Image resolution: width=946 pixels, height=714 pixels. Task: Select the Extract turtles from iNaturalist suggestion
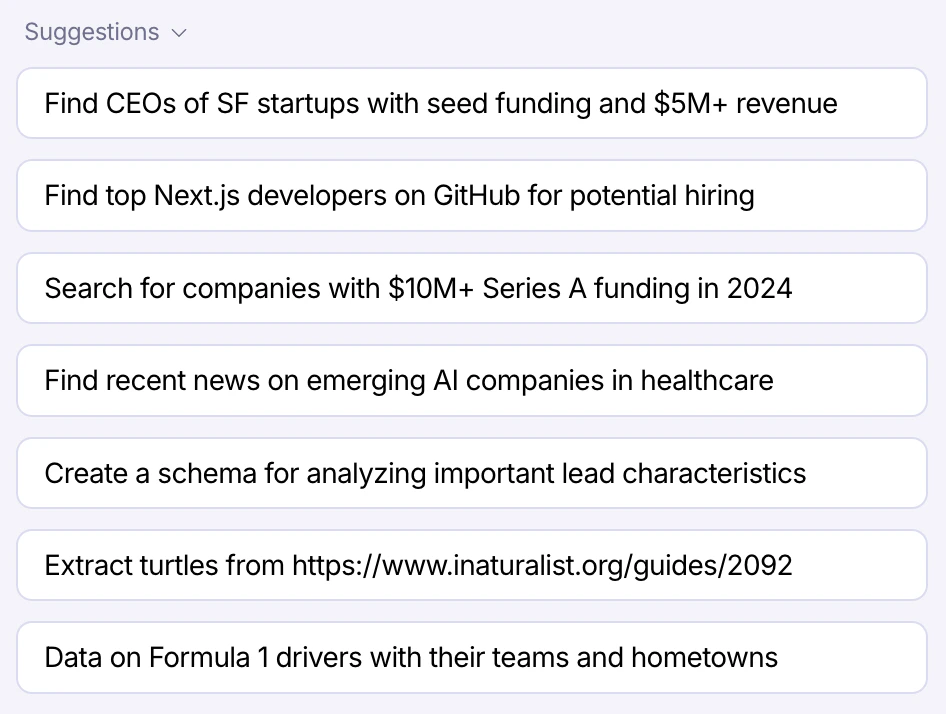(x=472, y=565)
